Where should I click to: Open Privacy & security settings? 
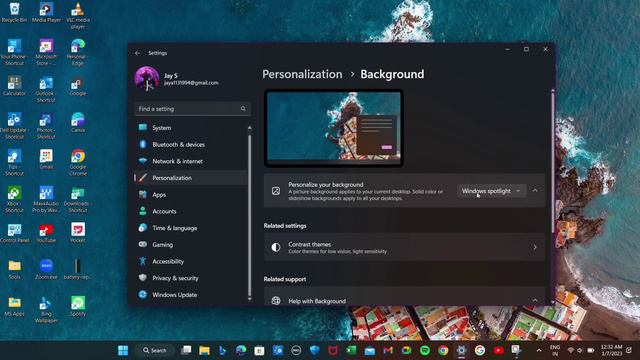(190, 278)
